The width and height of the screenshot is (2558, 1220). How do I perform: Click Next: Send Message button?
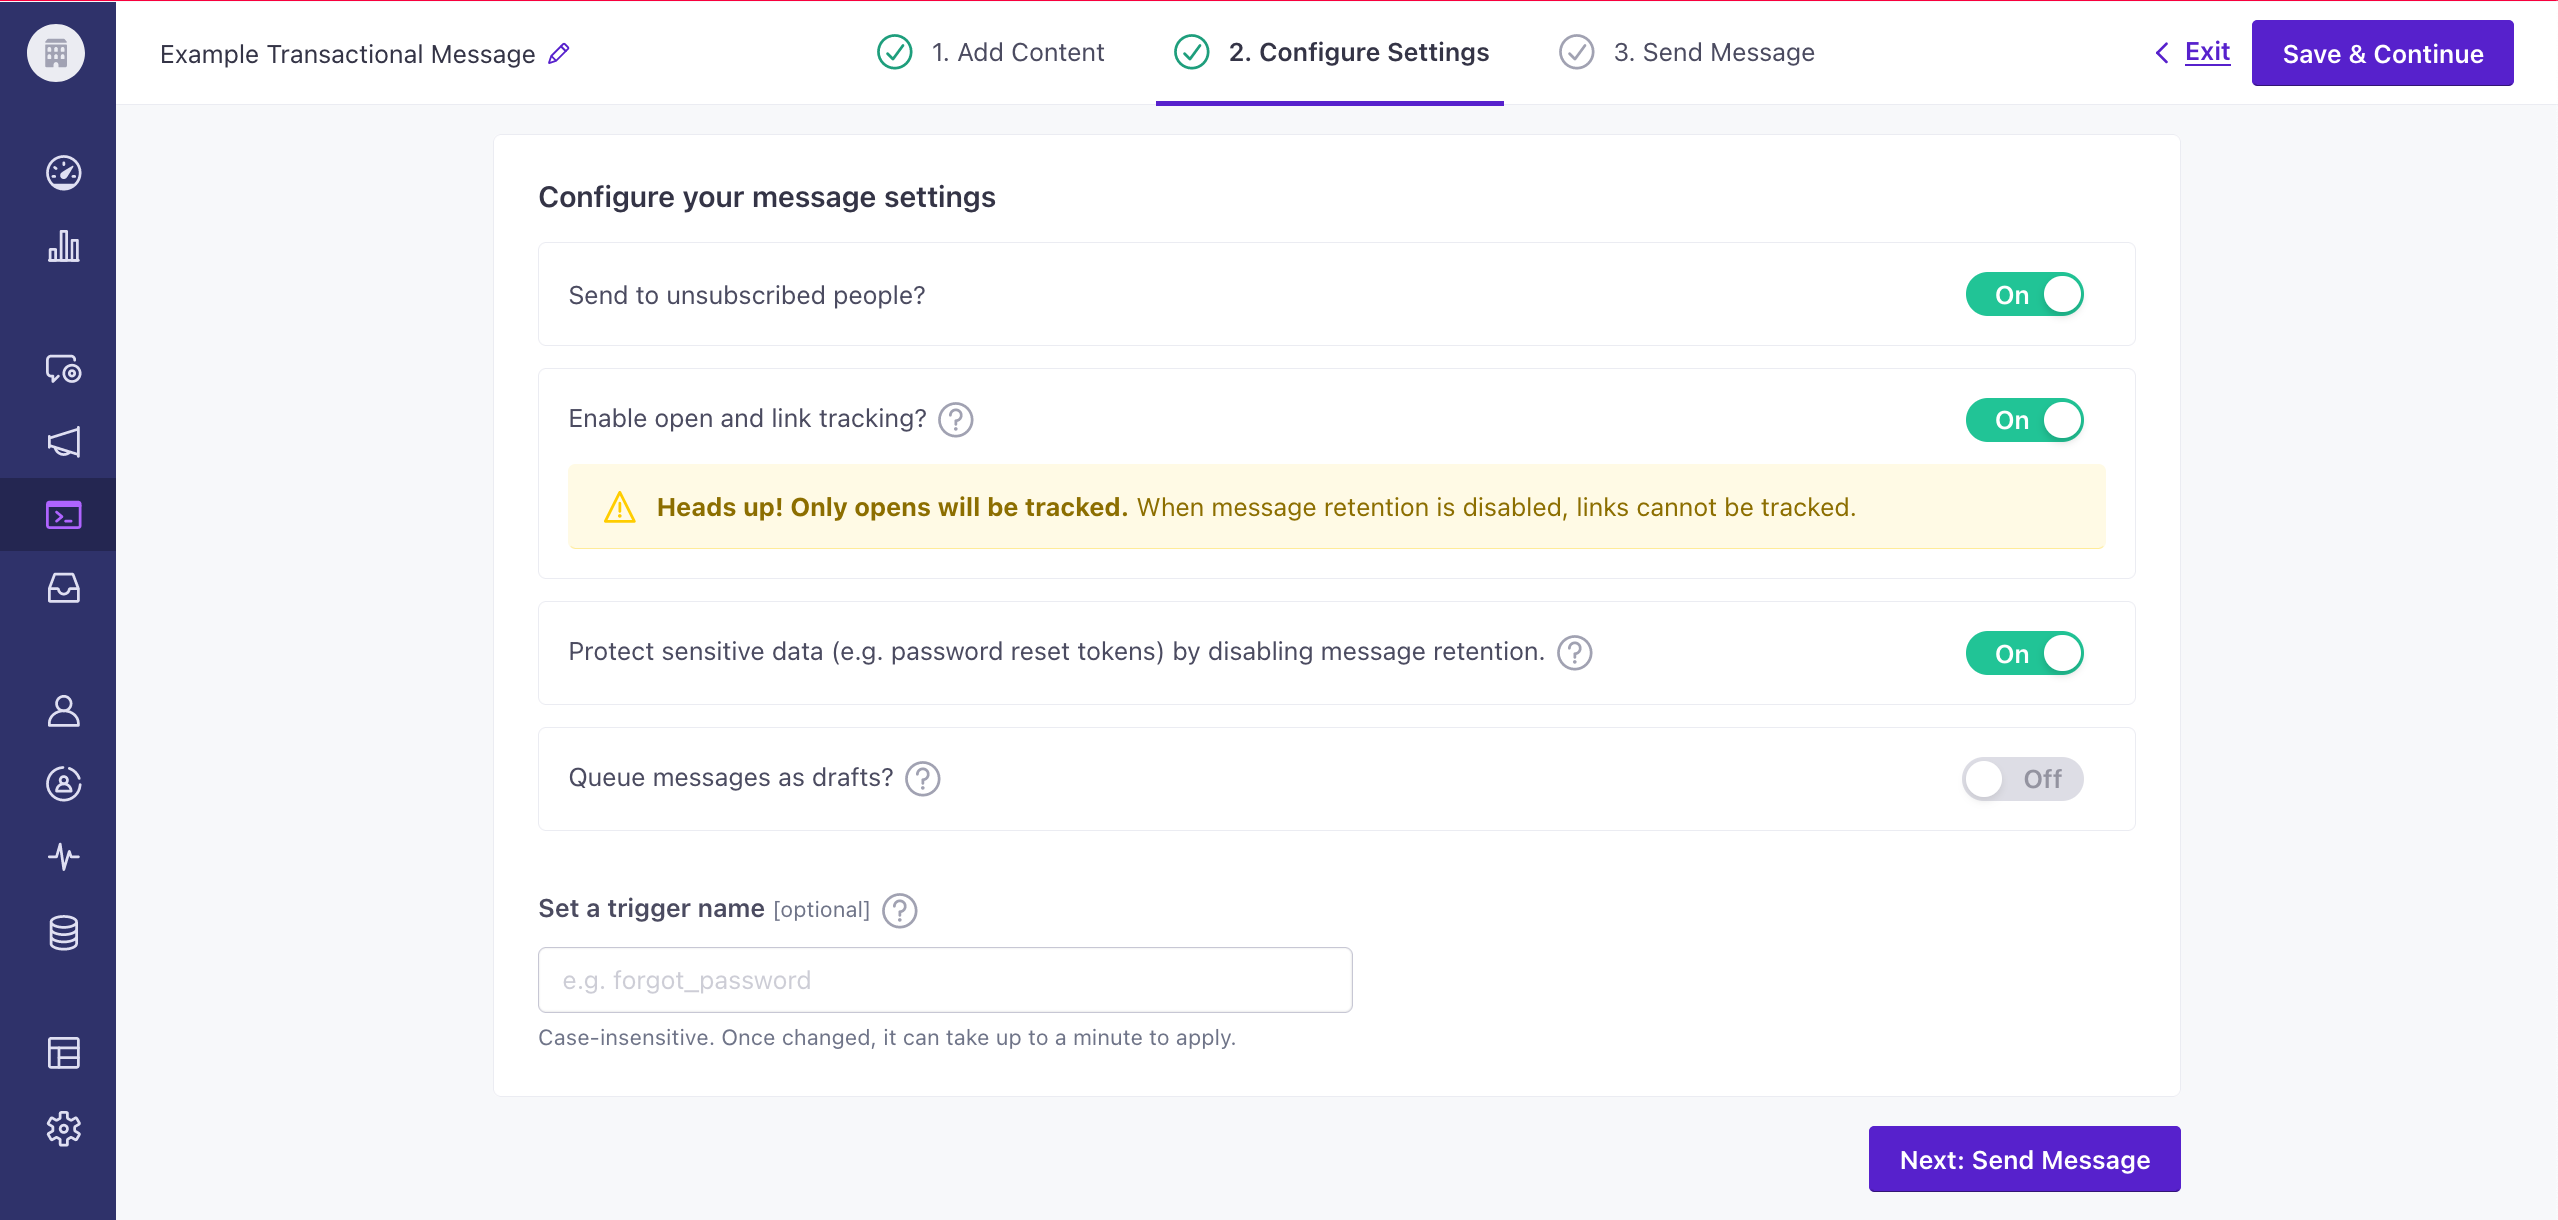point(2024,1159)
